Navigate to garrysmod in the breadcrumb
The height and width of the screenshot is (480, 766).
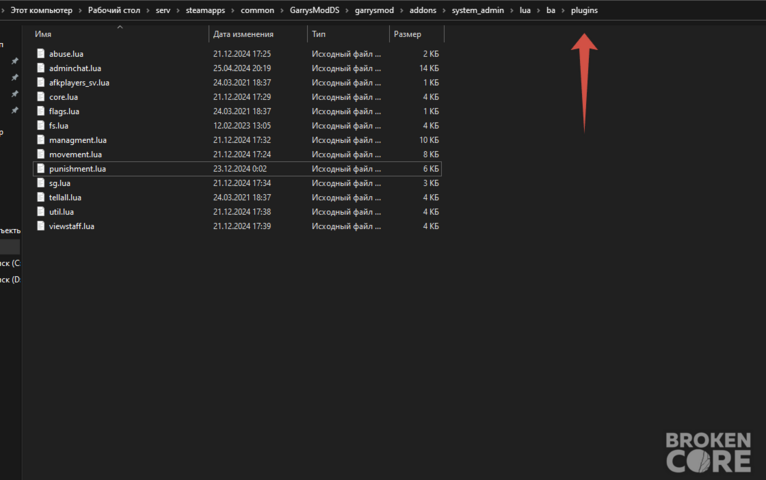374,10
